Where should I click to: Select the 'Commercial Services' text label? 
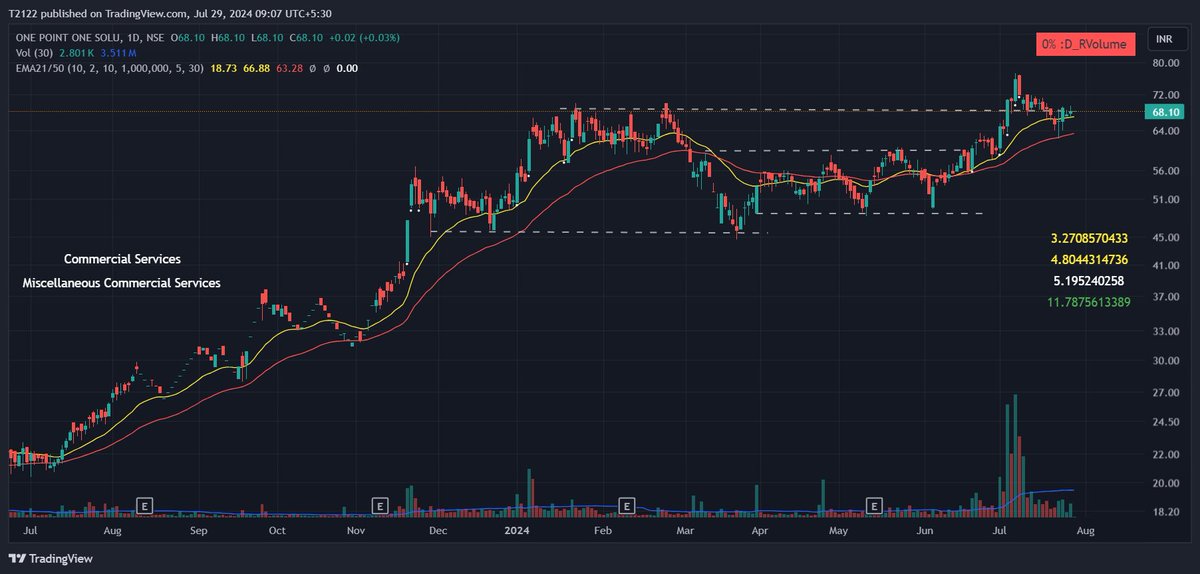[x=122, y=259]
